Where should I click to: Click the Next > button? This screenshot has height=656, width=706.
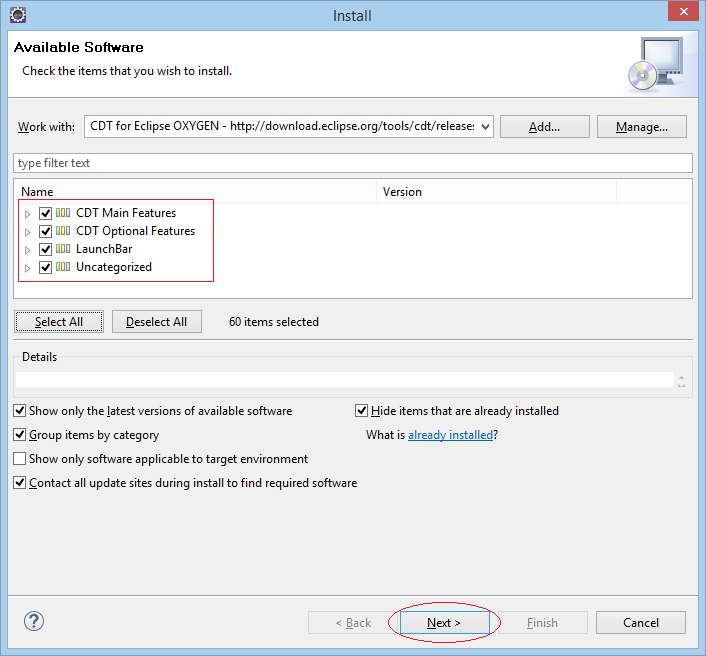444,623
